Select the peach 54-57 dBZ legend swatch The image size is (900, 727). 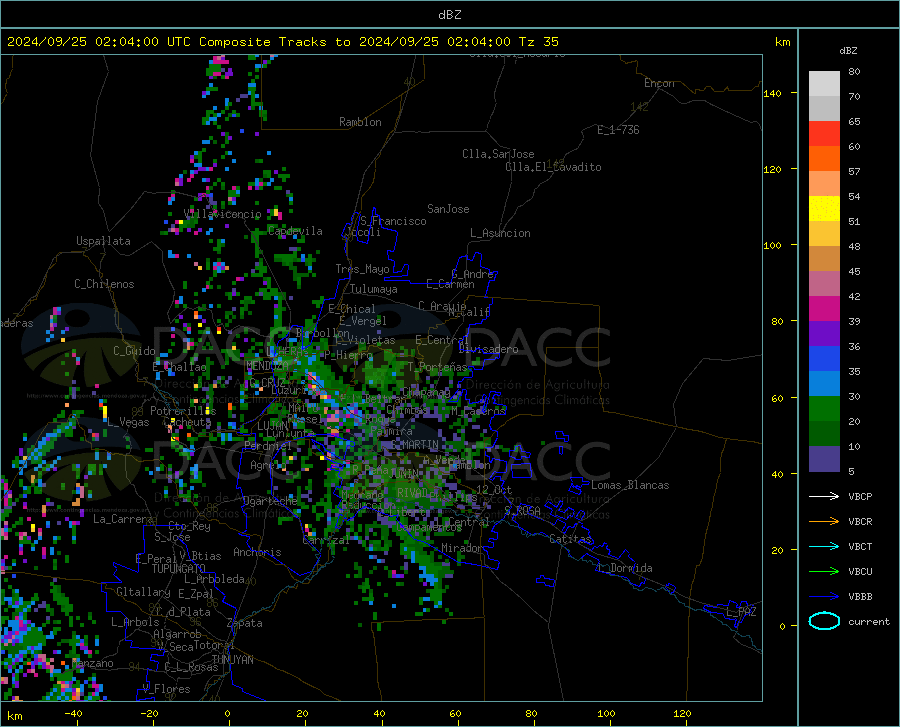[x=824, y=184]
